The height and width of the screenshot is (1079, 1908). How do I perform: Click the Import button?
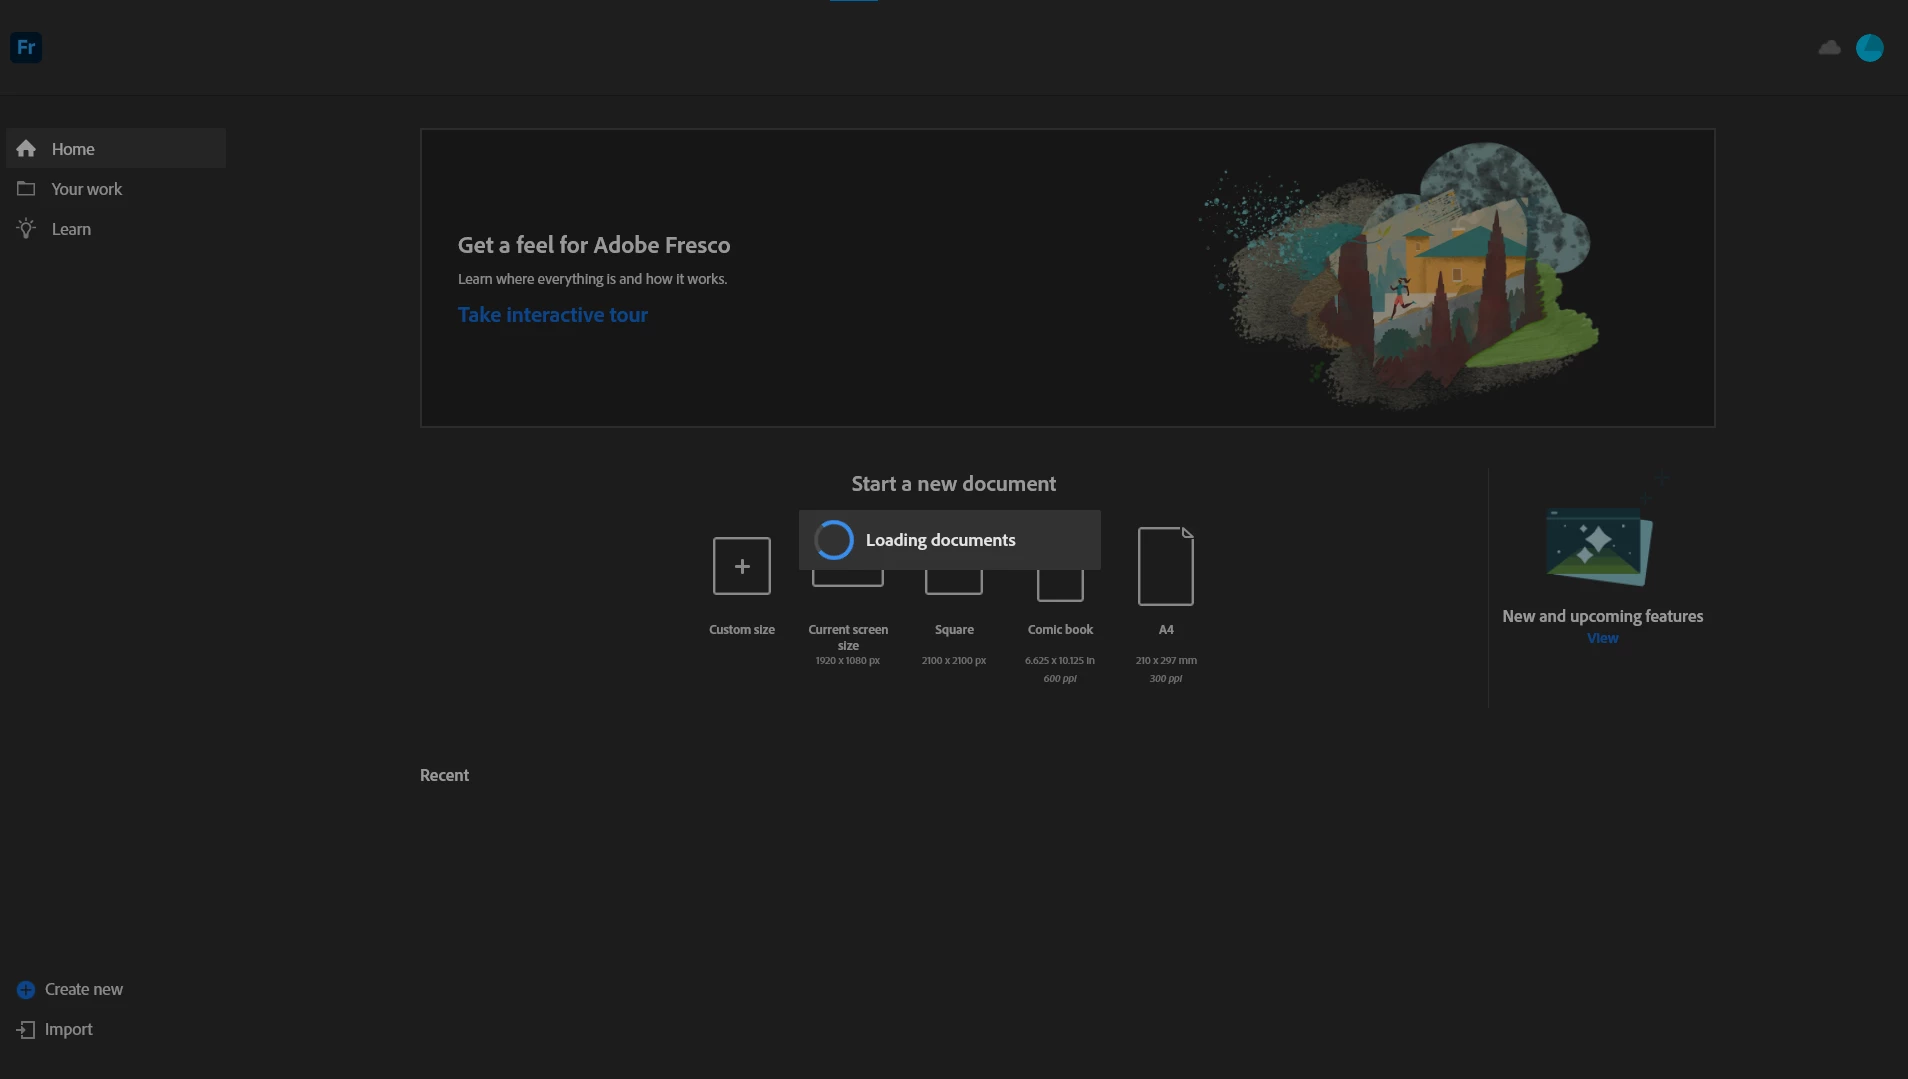[x=55, y=1029]
